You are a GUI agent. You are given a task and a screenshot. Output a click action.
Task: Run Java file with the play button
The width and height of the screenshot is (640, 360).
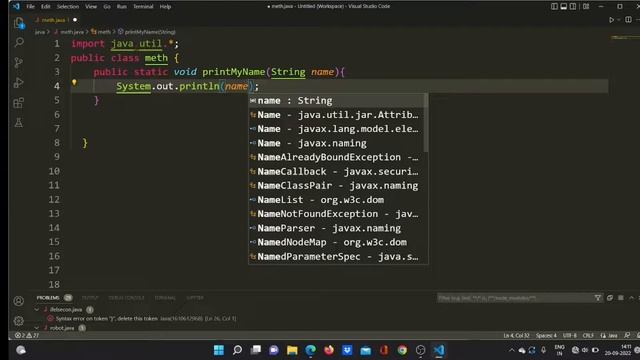coord(611,20)
